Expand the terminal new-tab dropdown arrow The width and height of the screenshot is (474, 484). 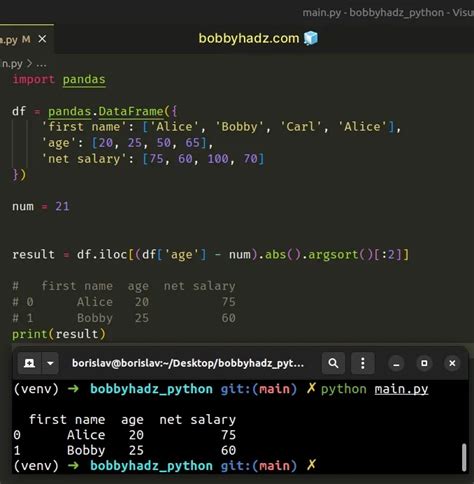50,363
